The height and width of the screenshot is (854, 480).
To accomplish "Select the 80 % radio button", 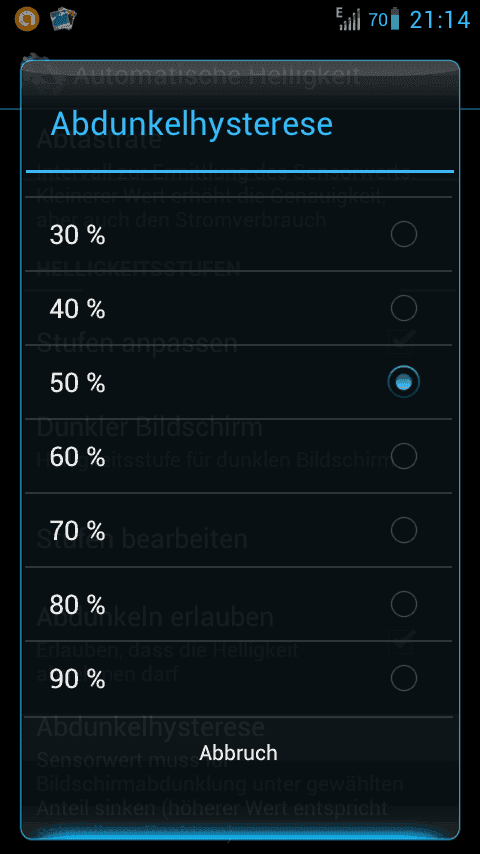I will [404, 605].
